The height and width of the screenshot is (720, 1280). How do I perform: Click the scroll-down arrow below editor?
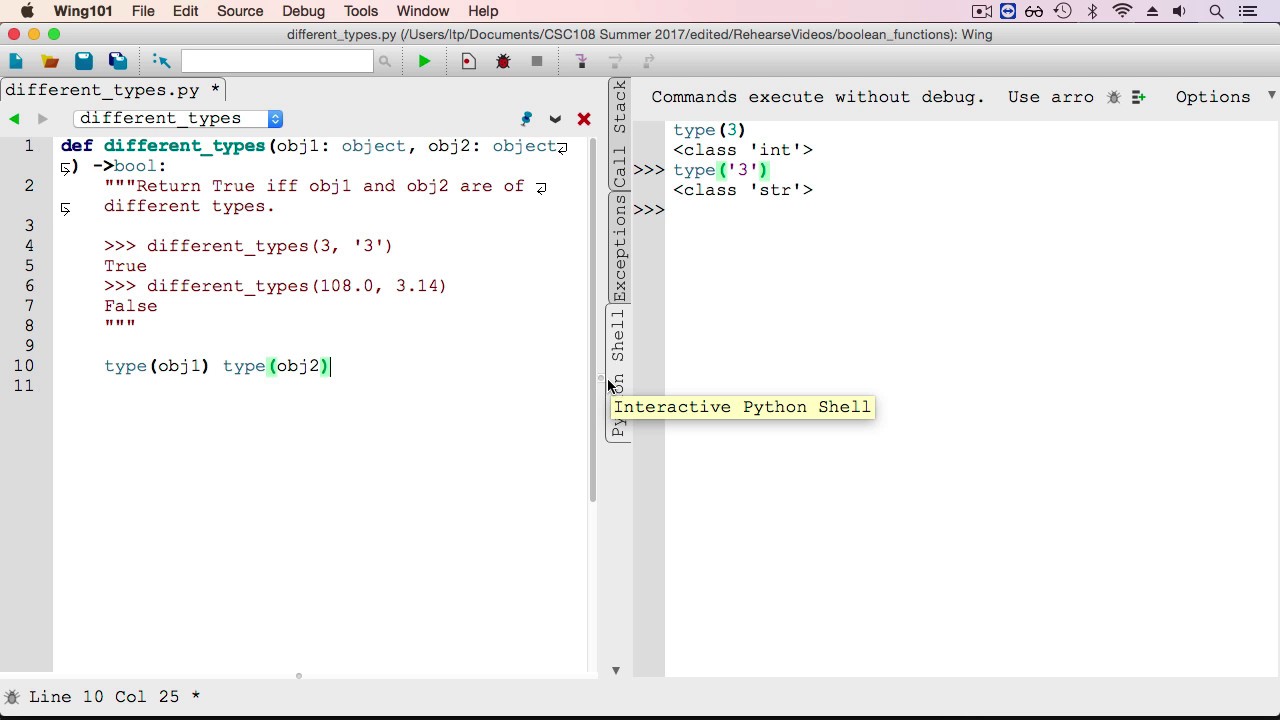pyautogui.click(x=616, y=670)
